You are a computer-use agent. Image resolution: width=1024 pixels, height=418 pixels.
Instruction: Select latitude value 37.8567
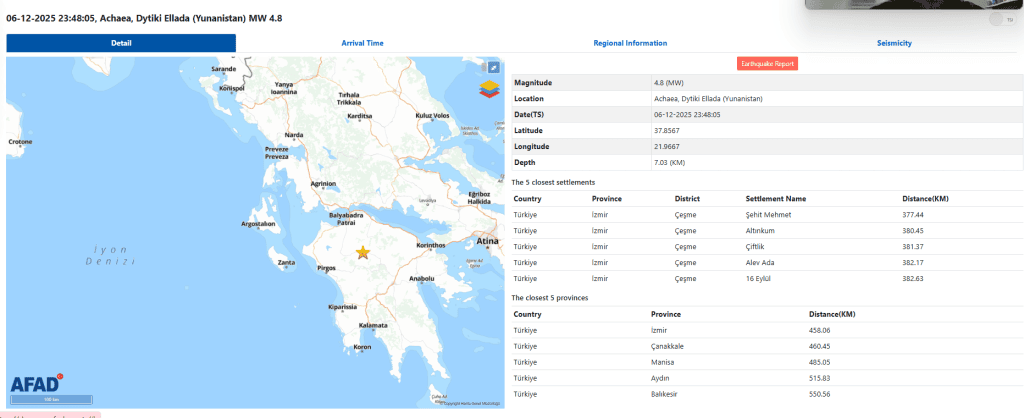tap(667, 131)
